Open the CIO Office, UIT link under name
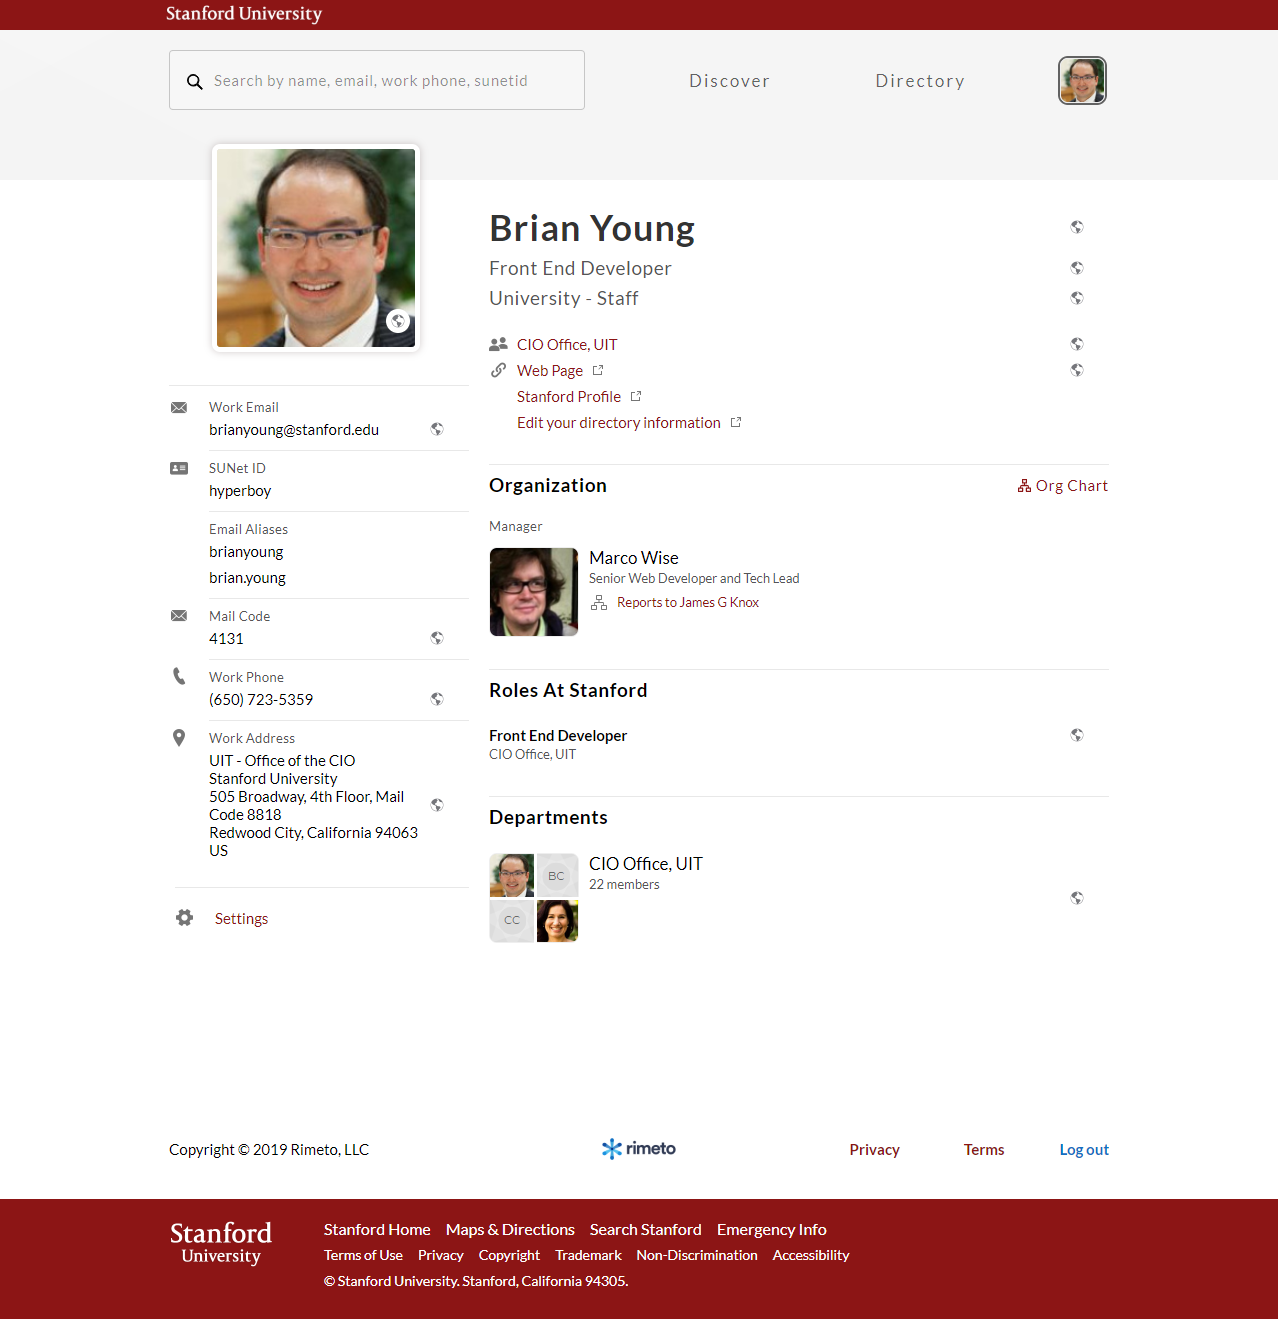This screenshot has width=1278, height=1319. [567, 344]
